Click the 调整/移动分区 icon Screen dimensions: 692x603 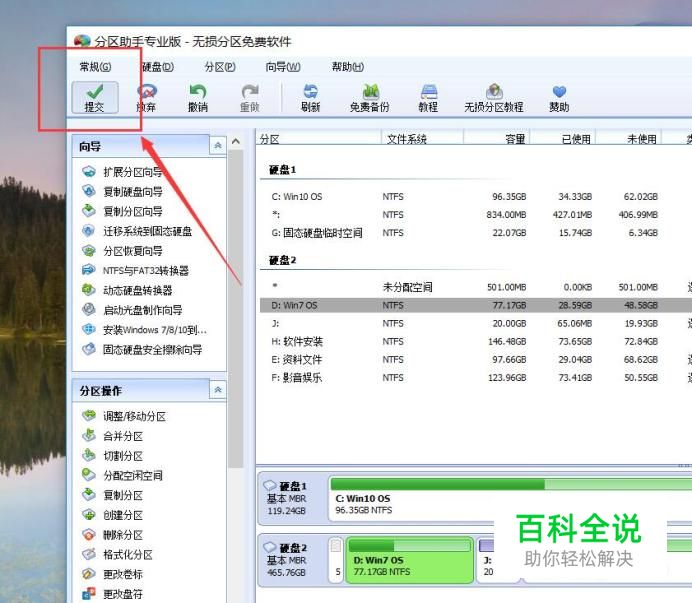coord(89,416)
